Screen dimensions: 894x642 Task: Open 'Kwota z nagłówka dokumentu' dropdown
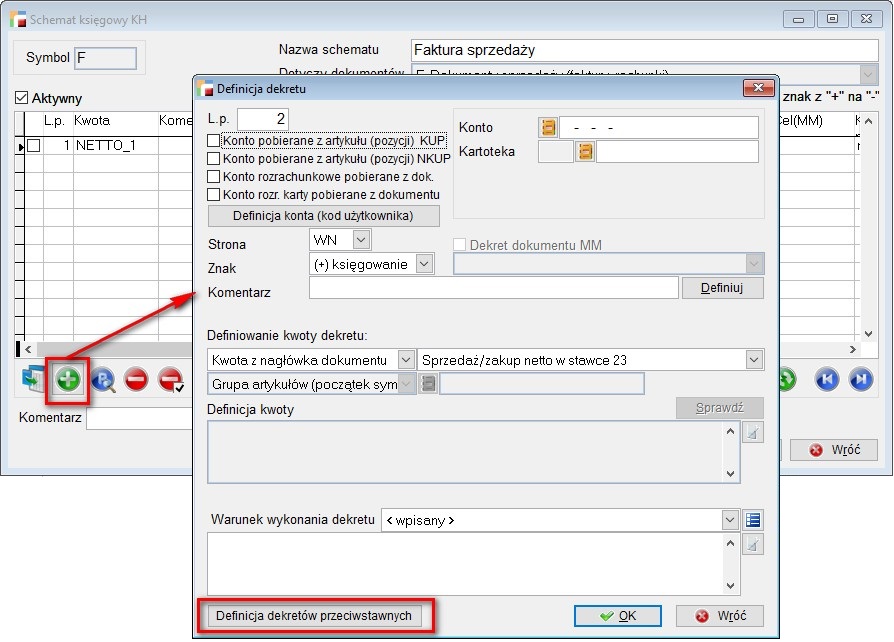tap(405, 360)
